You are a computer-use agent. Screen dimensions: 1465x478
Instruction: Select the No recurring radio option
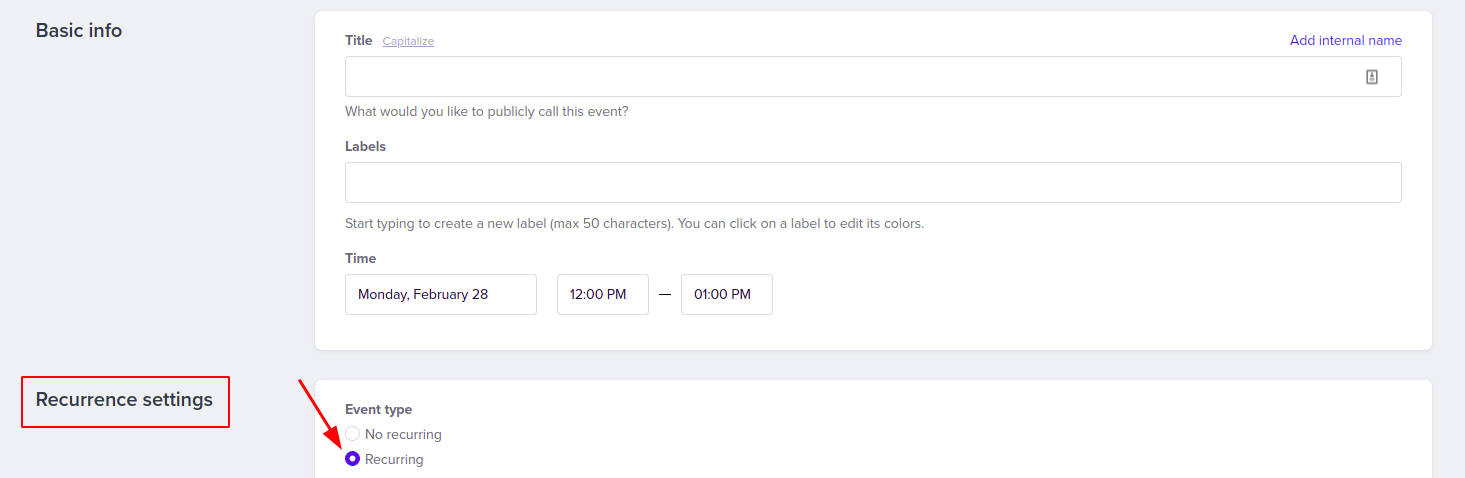(x=352, y=434)
